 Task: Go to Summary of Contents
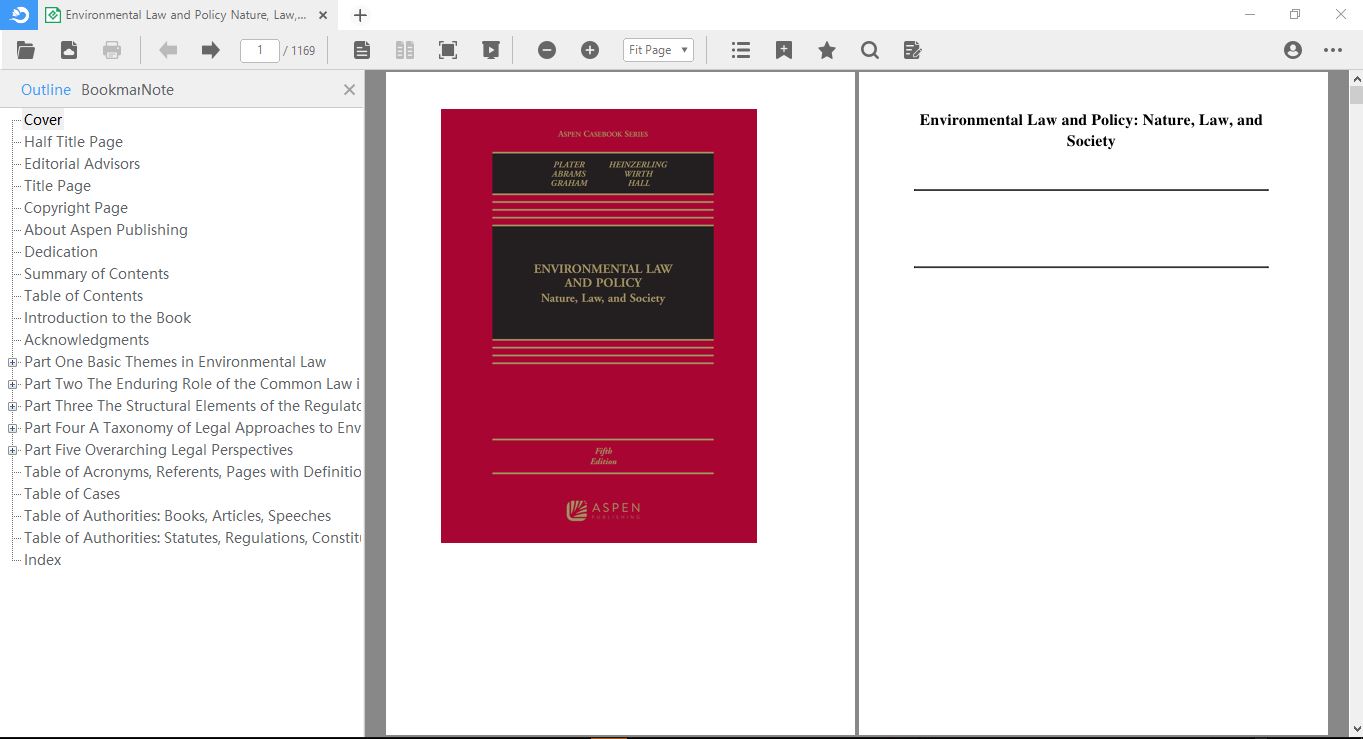tap(96, 274)
